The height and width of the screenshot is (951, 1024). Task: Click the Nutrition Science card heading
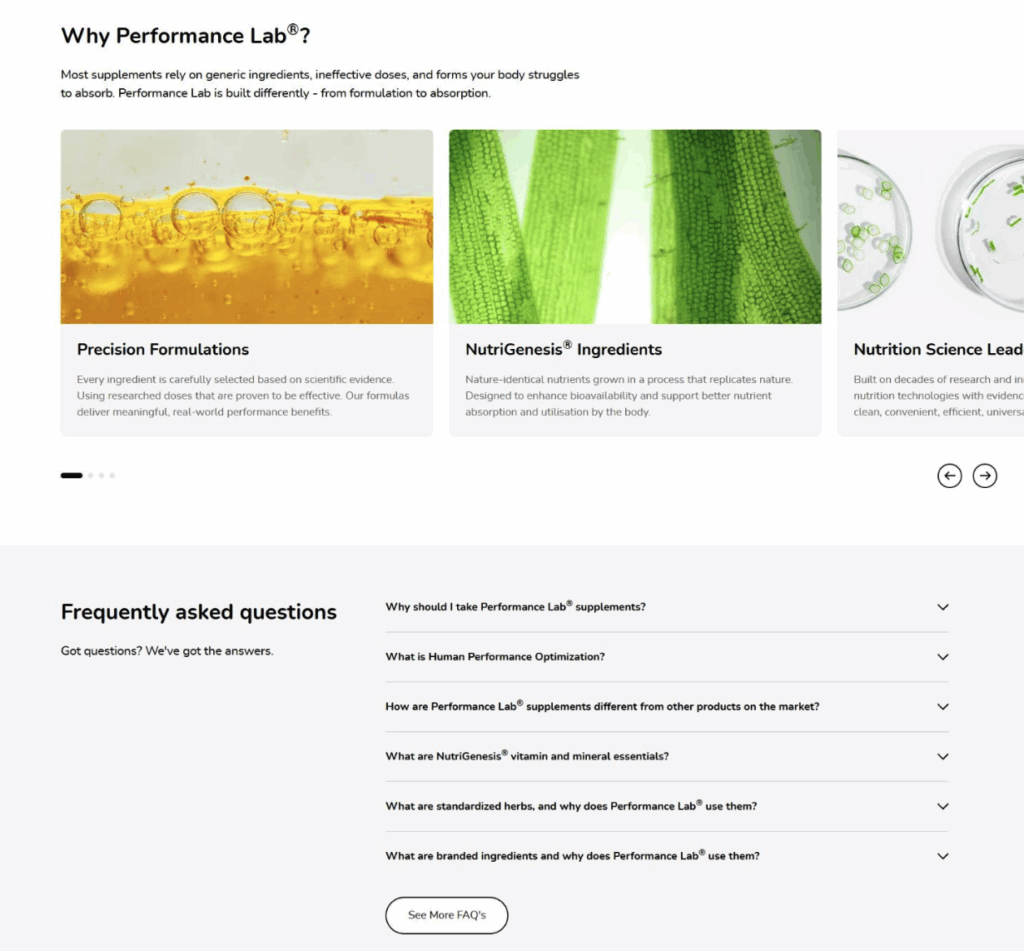tap(938, 349)
